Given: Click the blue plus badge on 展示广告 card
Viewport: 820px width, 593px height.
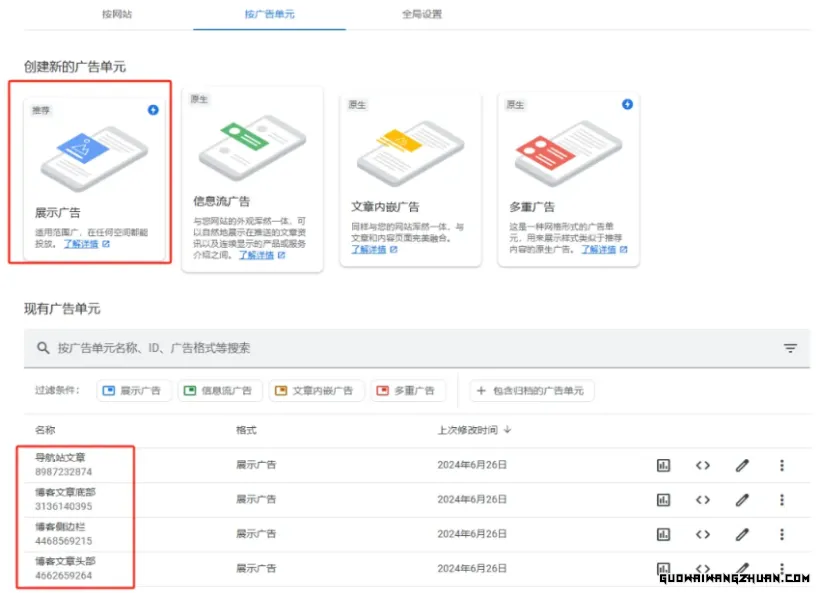Looking at the screenshot, I should point(153,110).
